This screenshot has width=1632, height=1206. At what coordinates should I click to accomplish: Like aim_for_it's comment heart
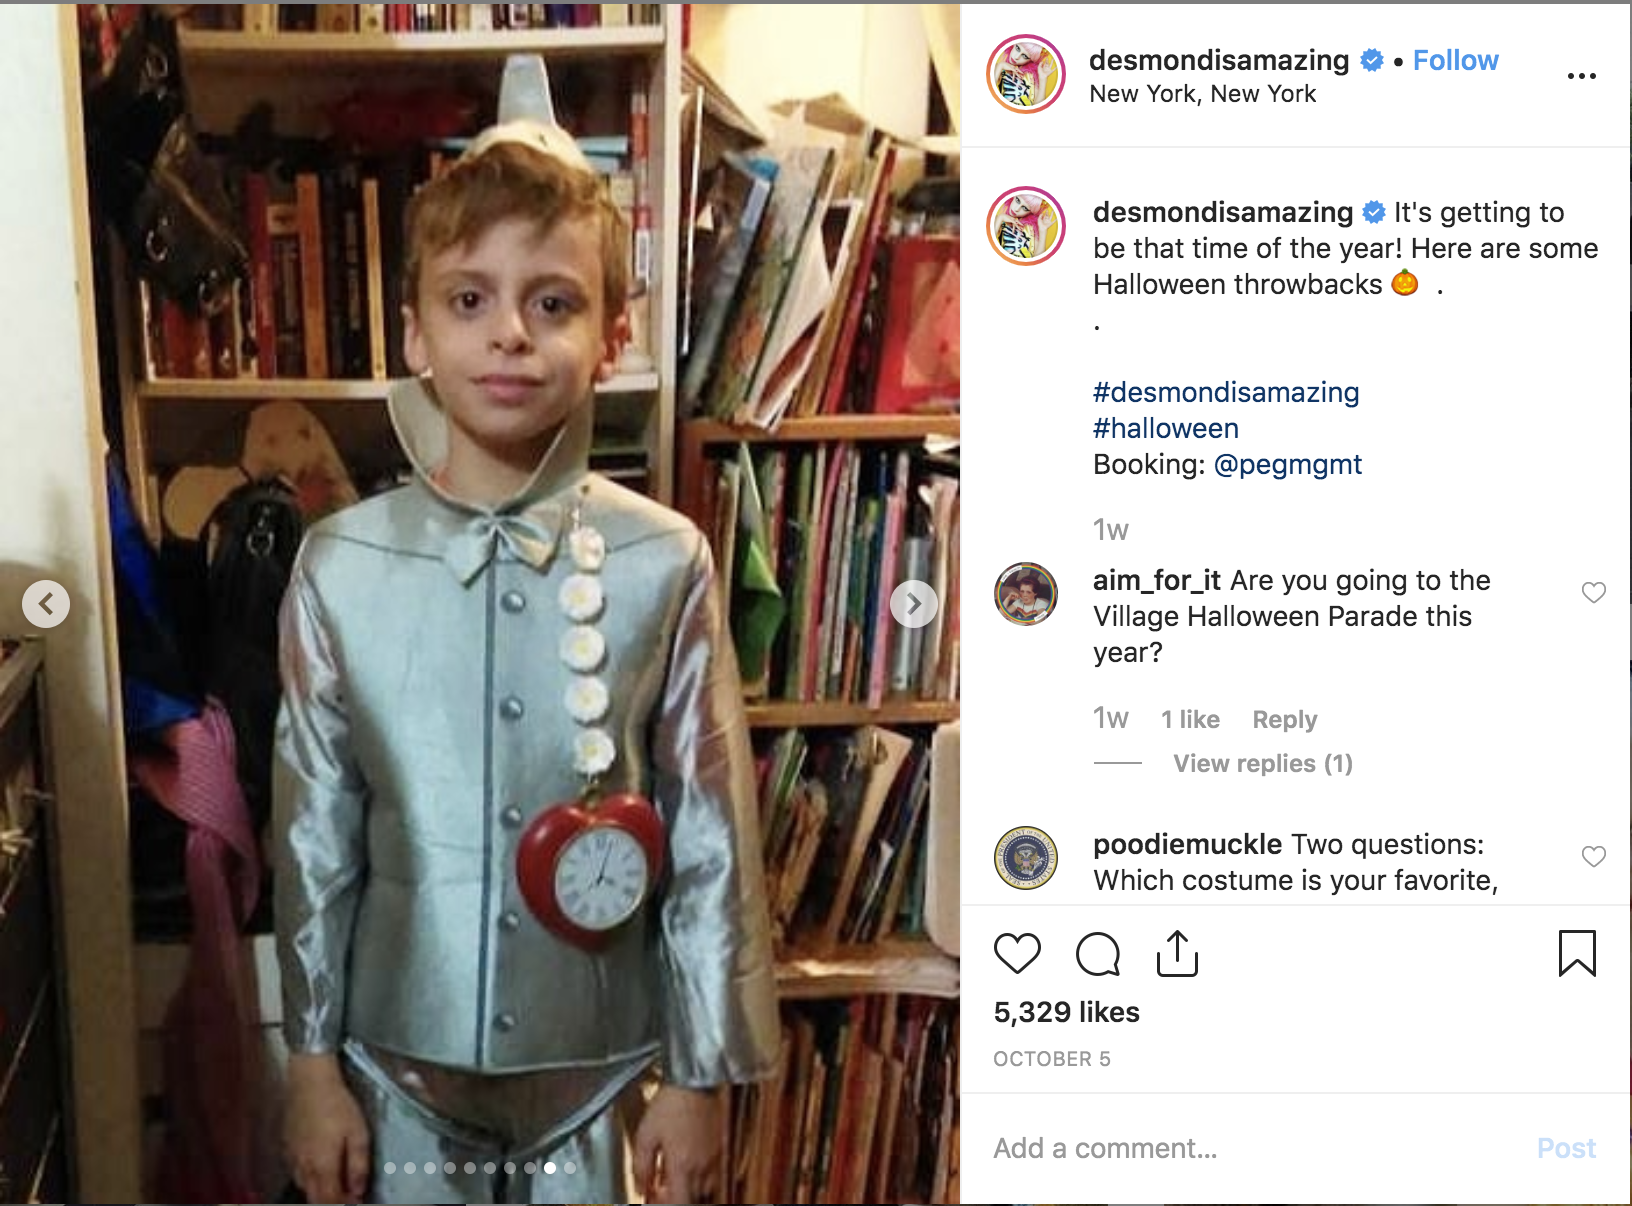[1593, 592]
